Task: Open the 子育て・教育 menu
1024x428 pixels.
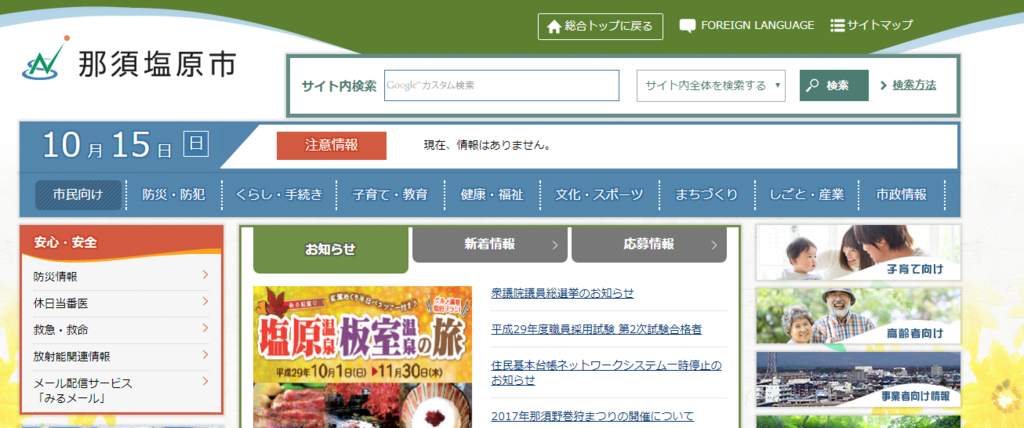Action: pyautogui.click(x=390, y=195)
